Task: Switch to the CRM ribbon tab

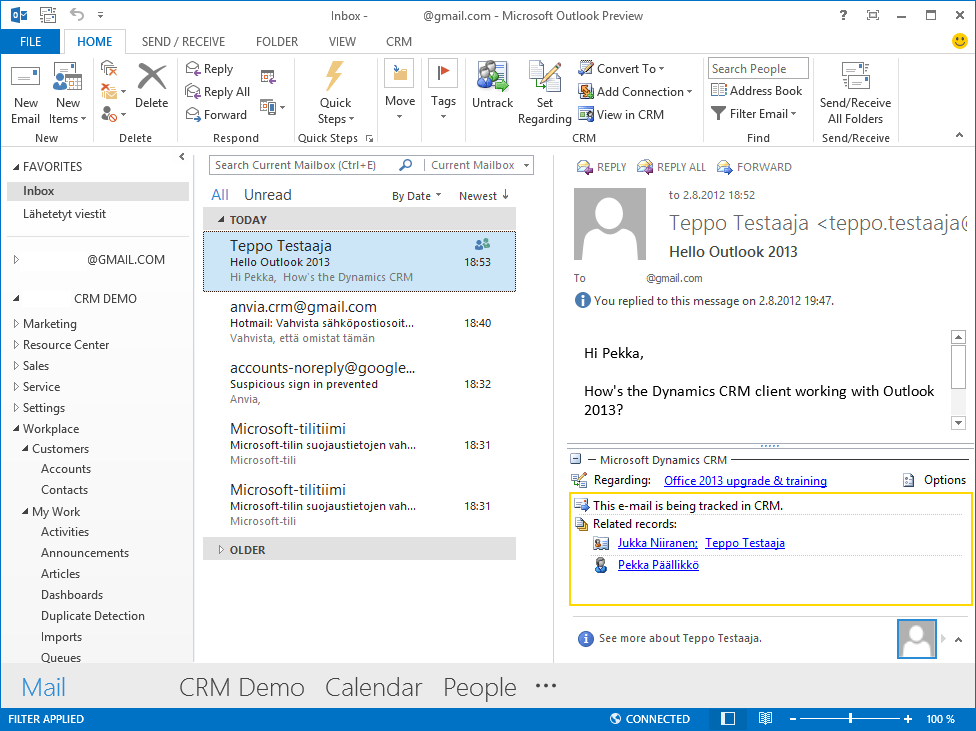Action: tap(398, 42)
